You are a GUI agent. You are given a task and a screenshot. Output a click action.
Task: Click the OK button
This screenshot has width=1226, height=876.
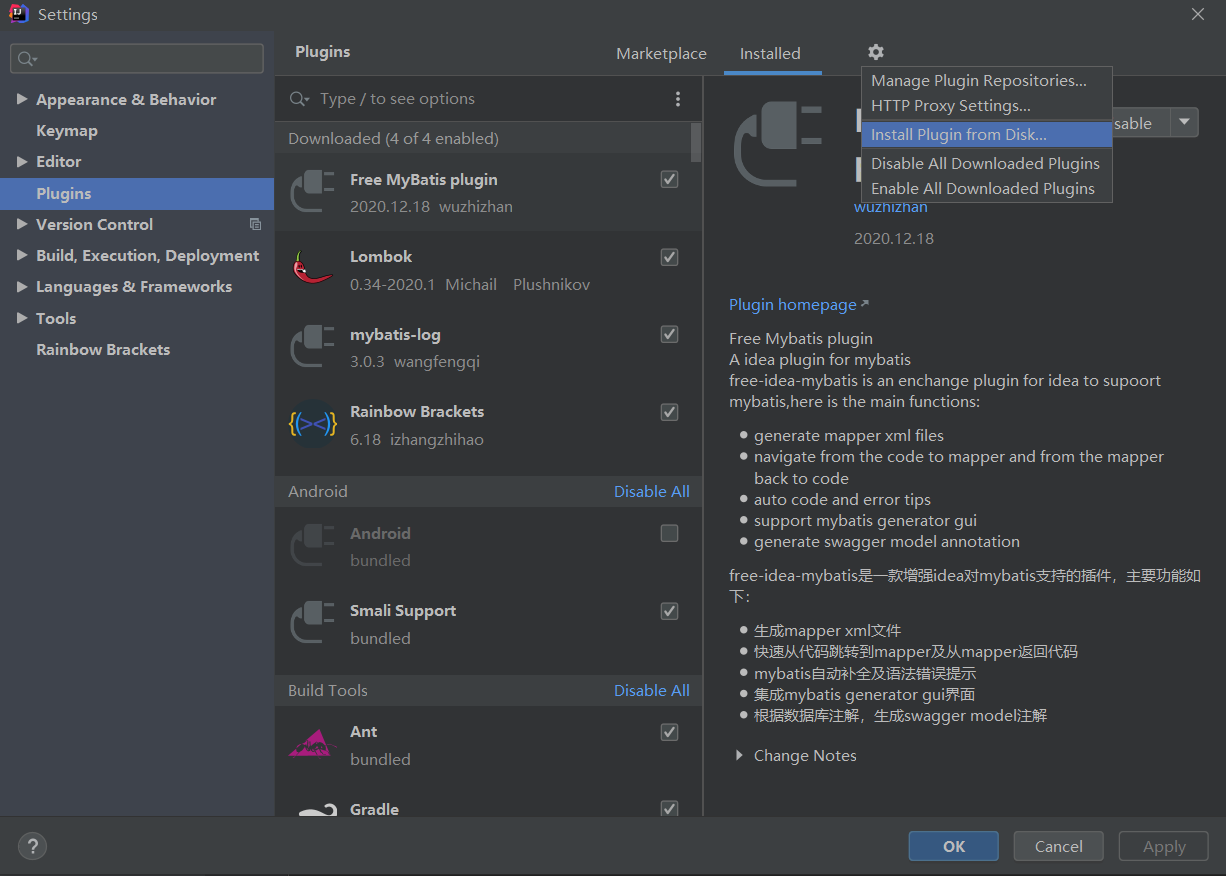click(953, 846)
